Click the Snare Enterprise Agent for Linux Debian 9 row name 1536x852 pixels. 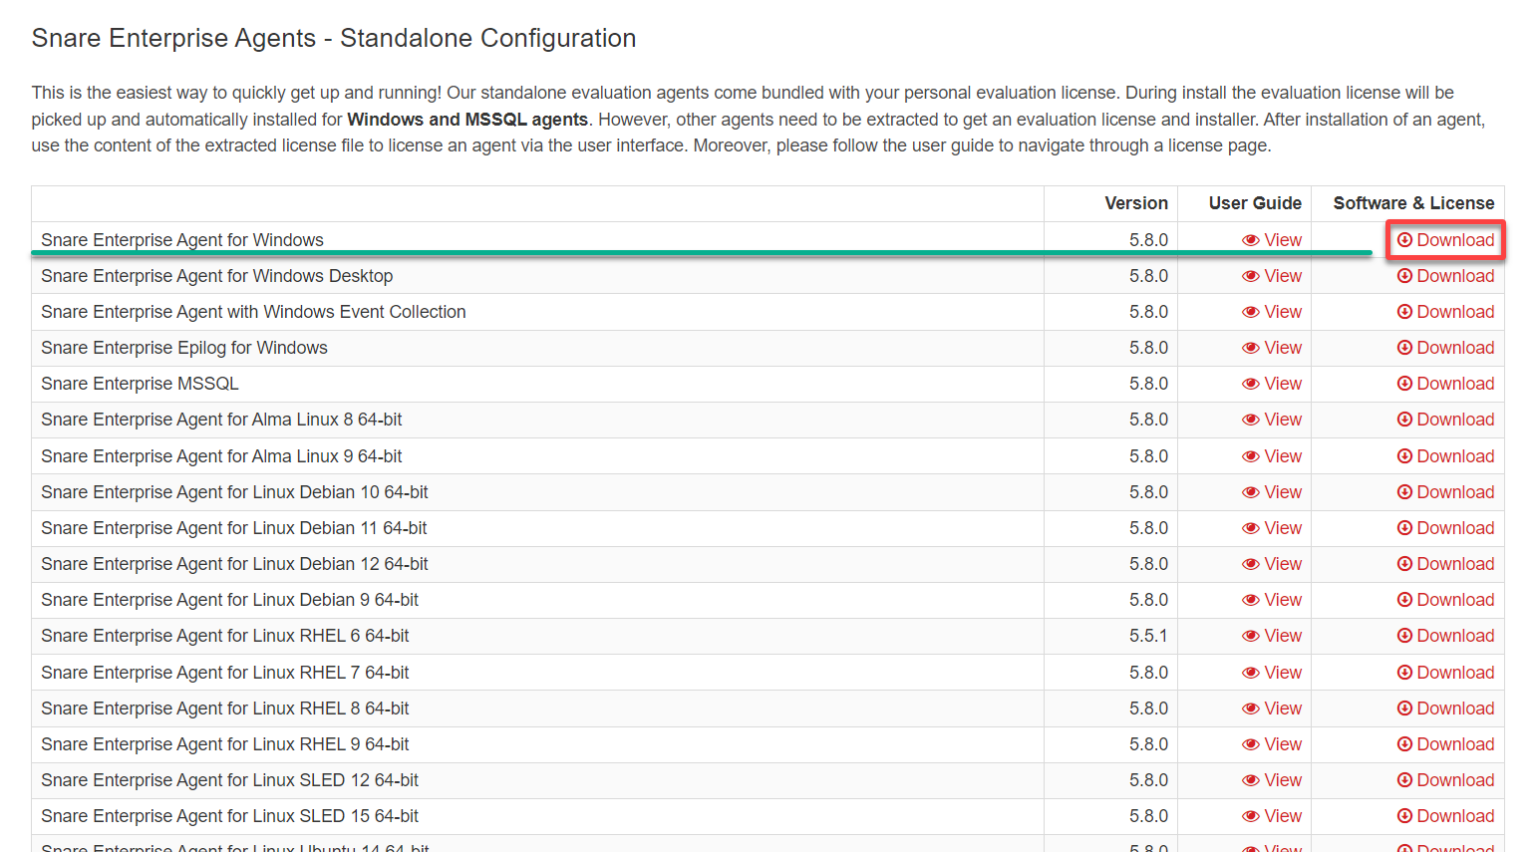[x=230, y=600]
